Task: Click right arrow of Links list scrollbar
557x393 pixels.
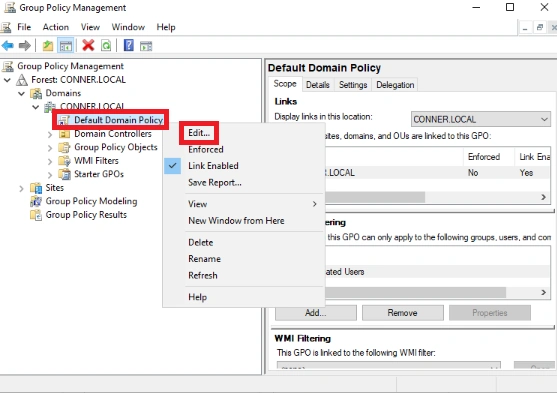Action: 544,197
